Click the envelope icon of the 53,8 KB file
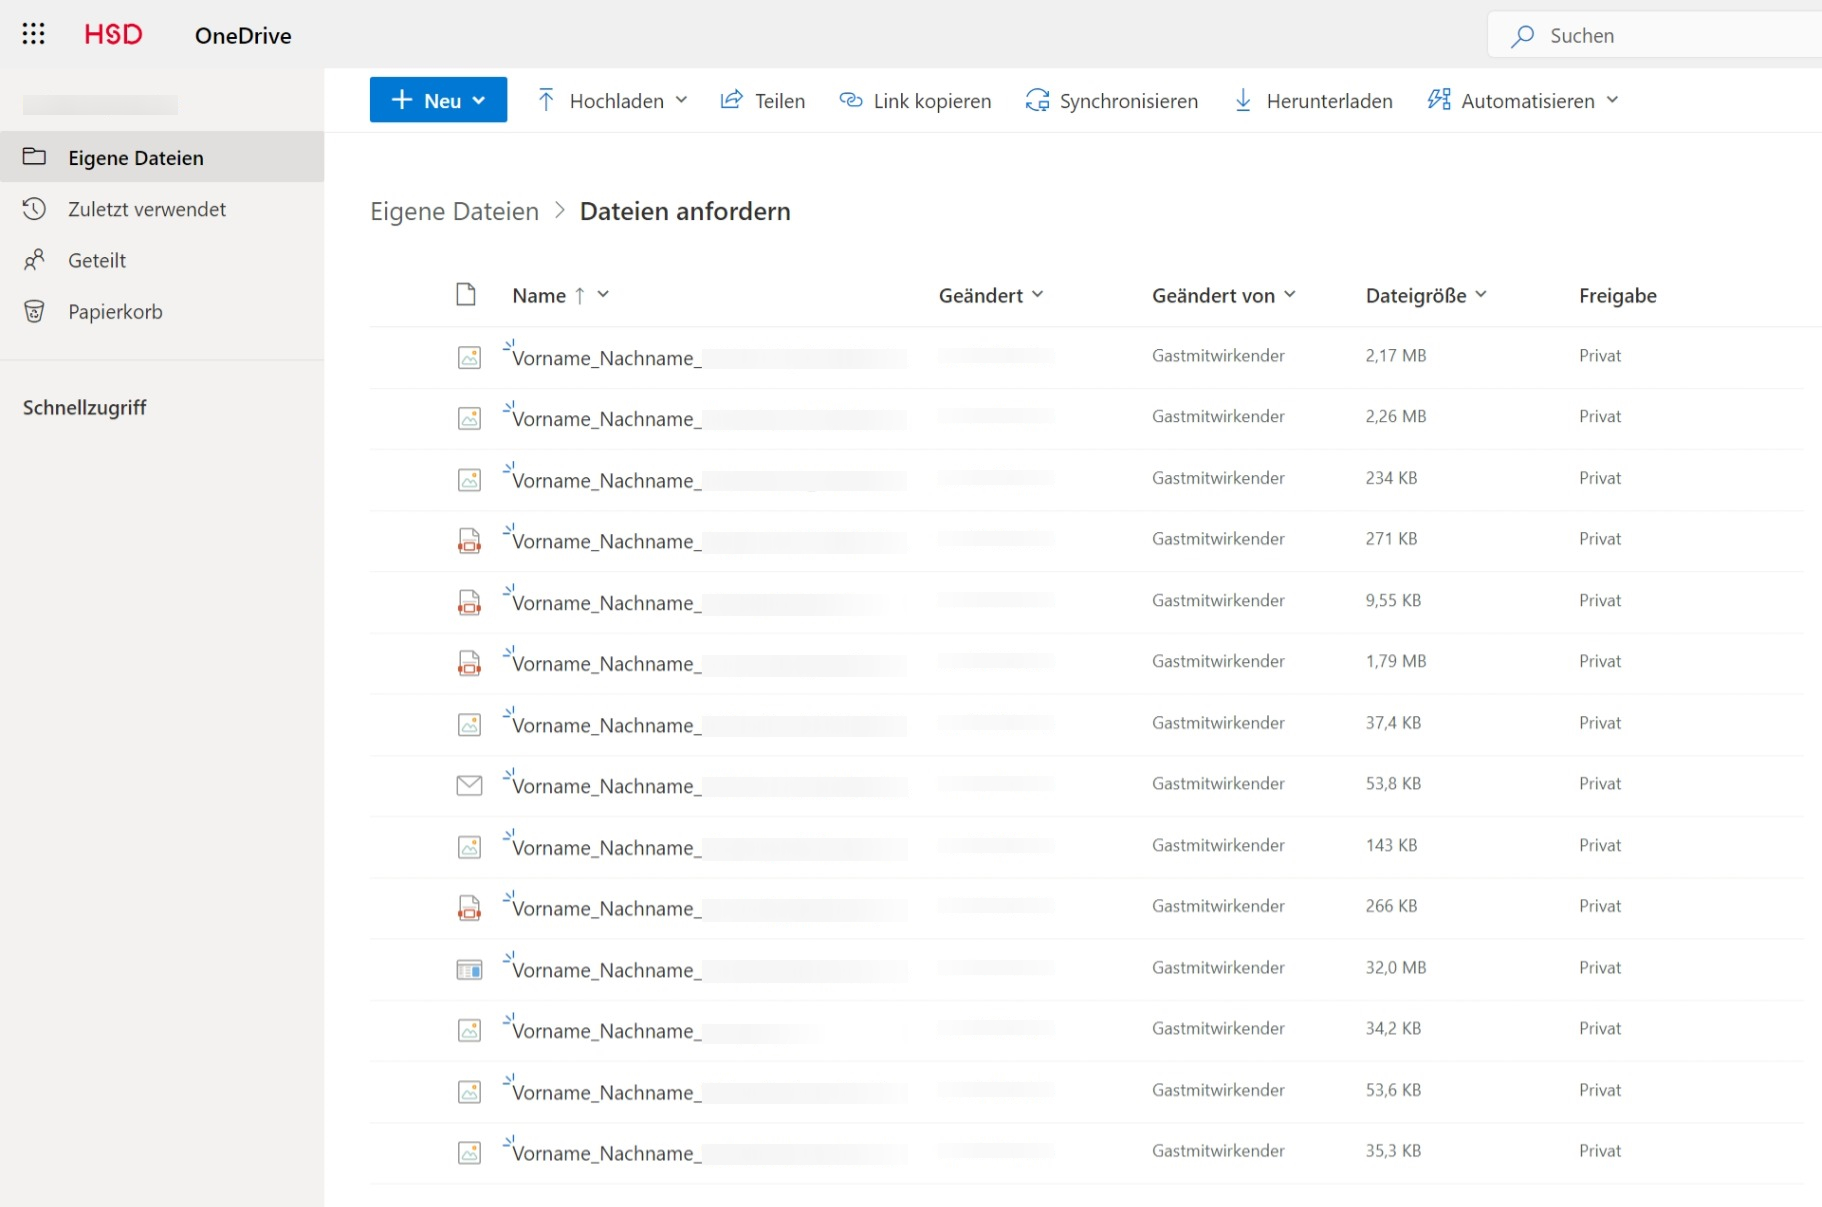Viewport: 1822px width, 1207px height. pyautogui.click(x=469, y=786)
